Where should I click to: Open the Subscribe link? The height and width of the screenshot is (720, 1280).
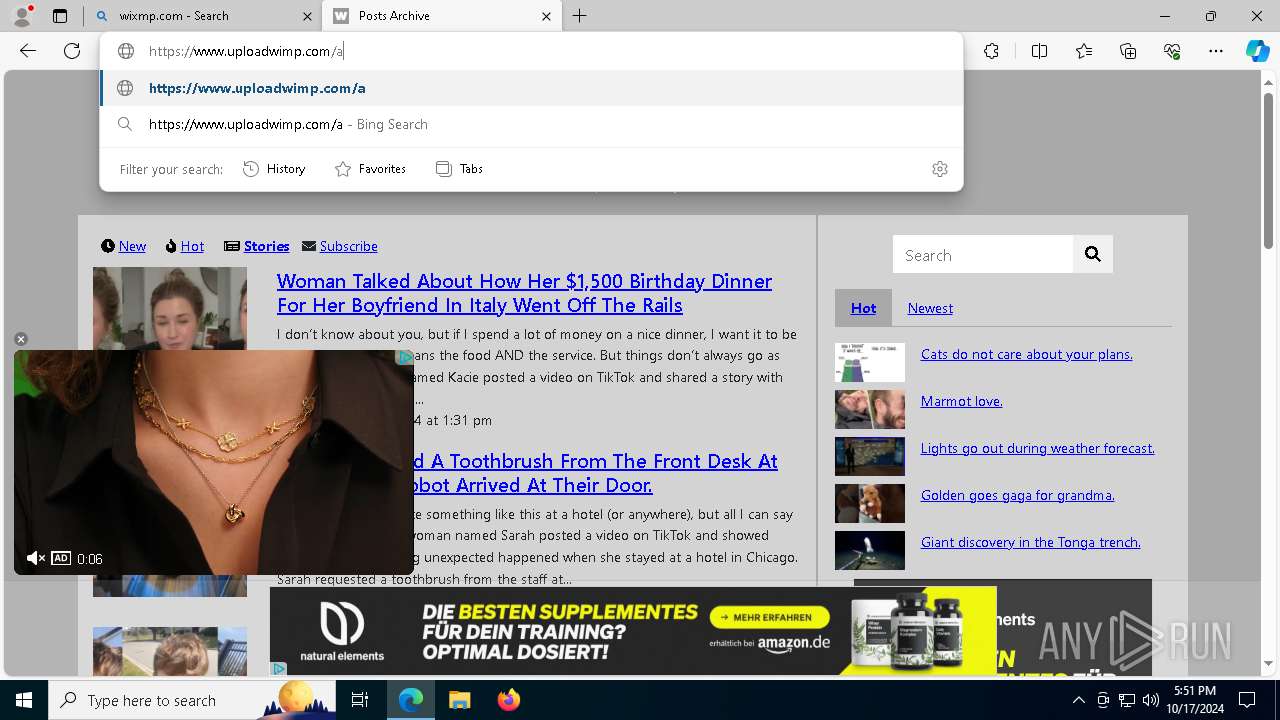coord(348,246)
